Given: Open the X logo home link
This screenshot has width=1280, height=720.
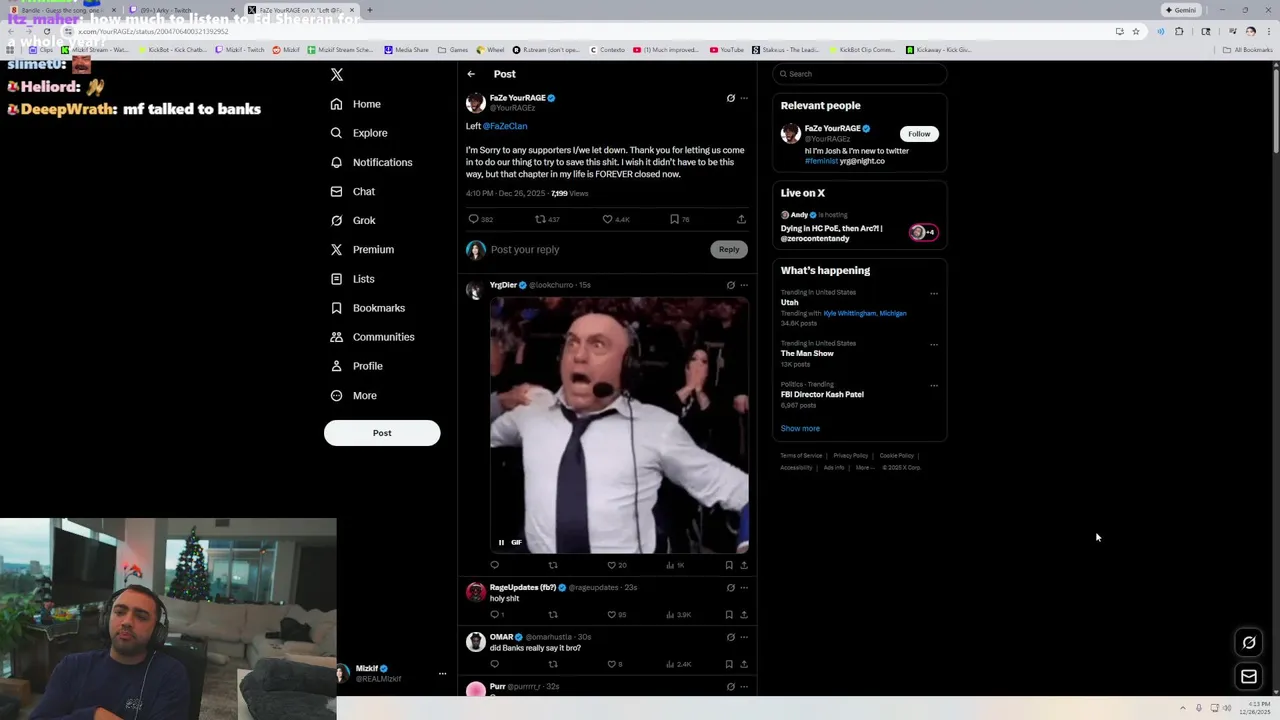Looking at the screenshot, I should (337, 75).
